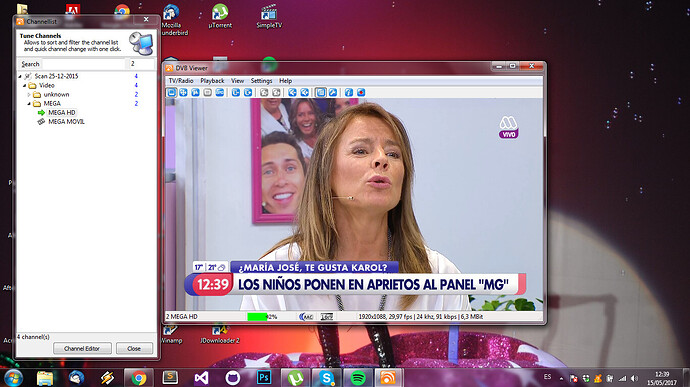This screenshot has height=387, width=690.
Task: Open the µTorrent desktop shortcut
Action: [220, 17]
